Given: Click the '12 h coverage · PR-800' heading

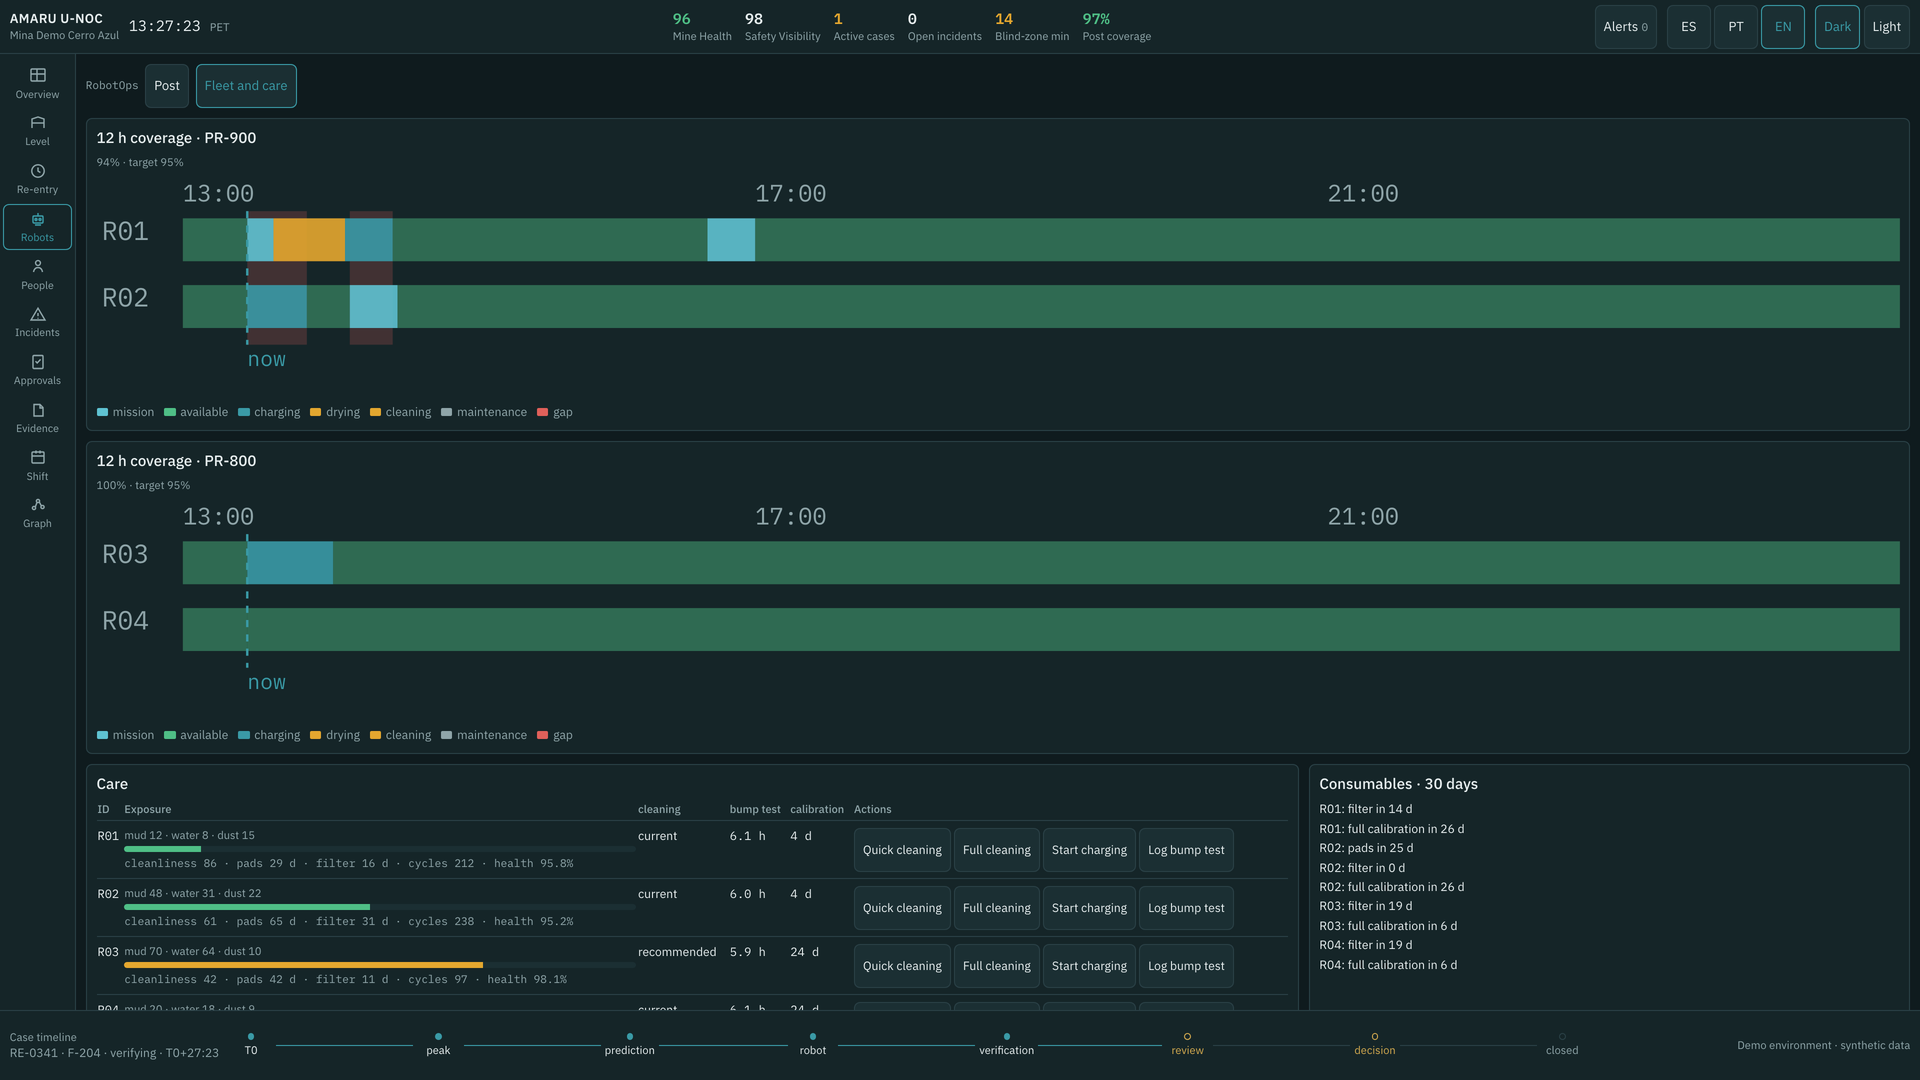Looking at the screenshot, I should point(176,461).
